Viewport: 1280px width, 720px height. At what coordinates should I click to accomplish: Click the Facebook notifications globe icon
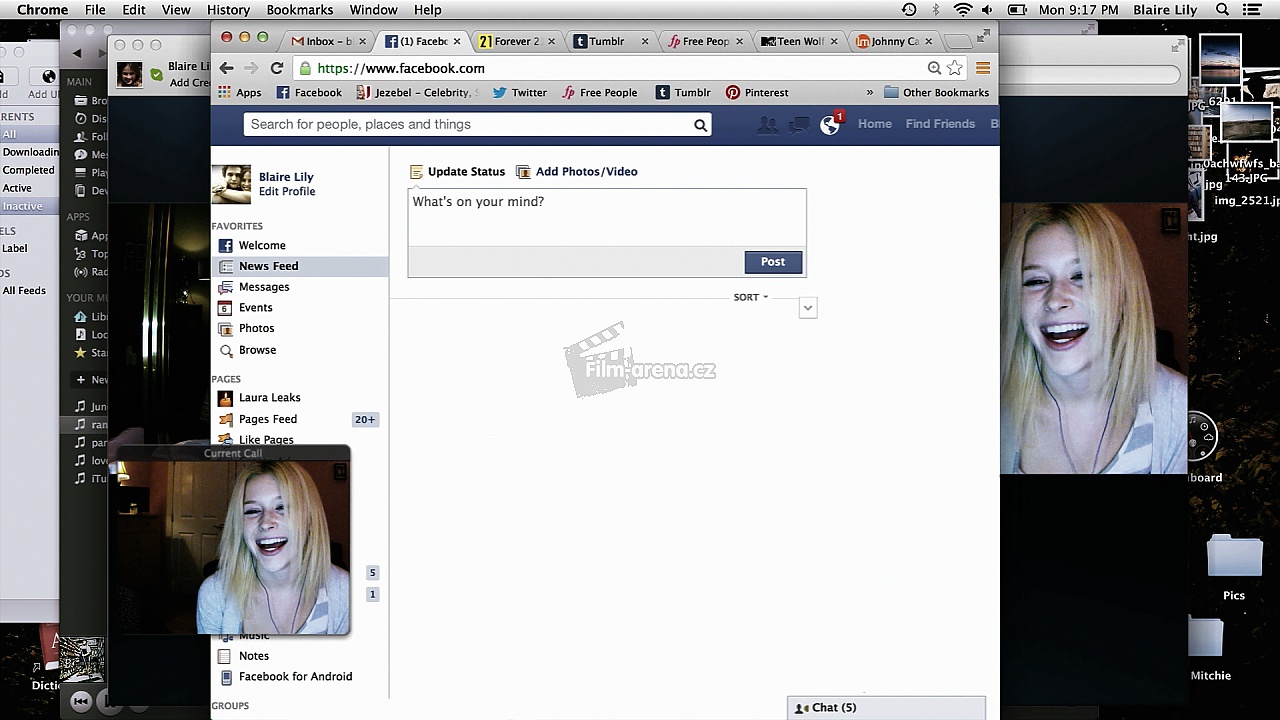click(x=830, y=125)
